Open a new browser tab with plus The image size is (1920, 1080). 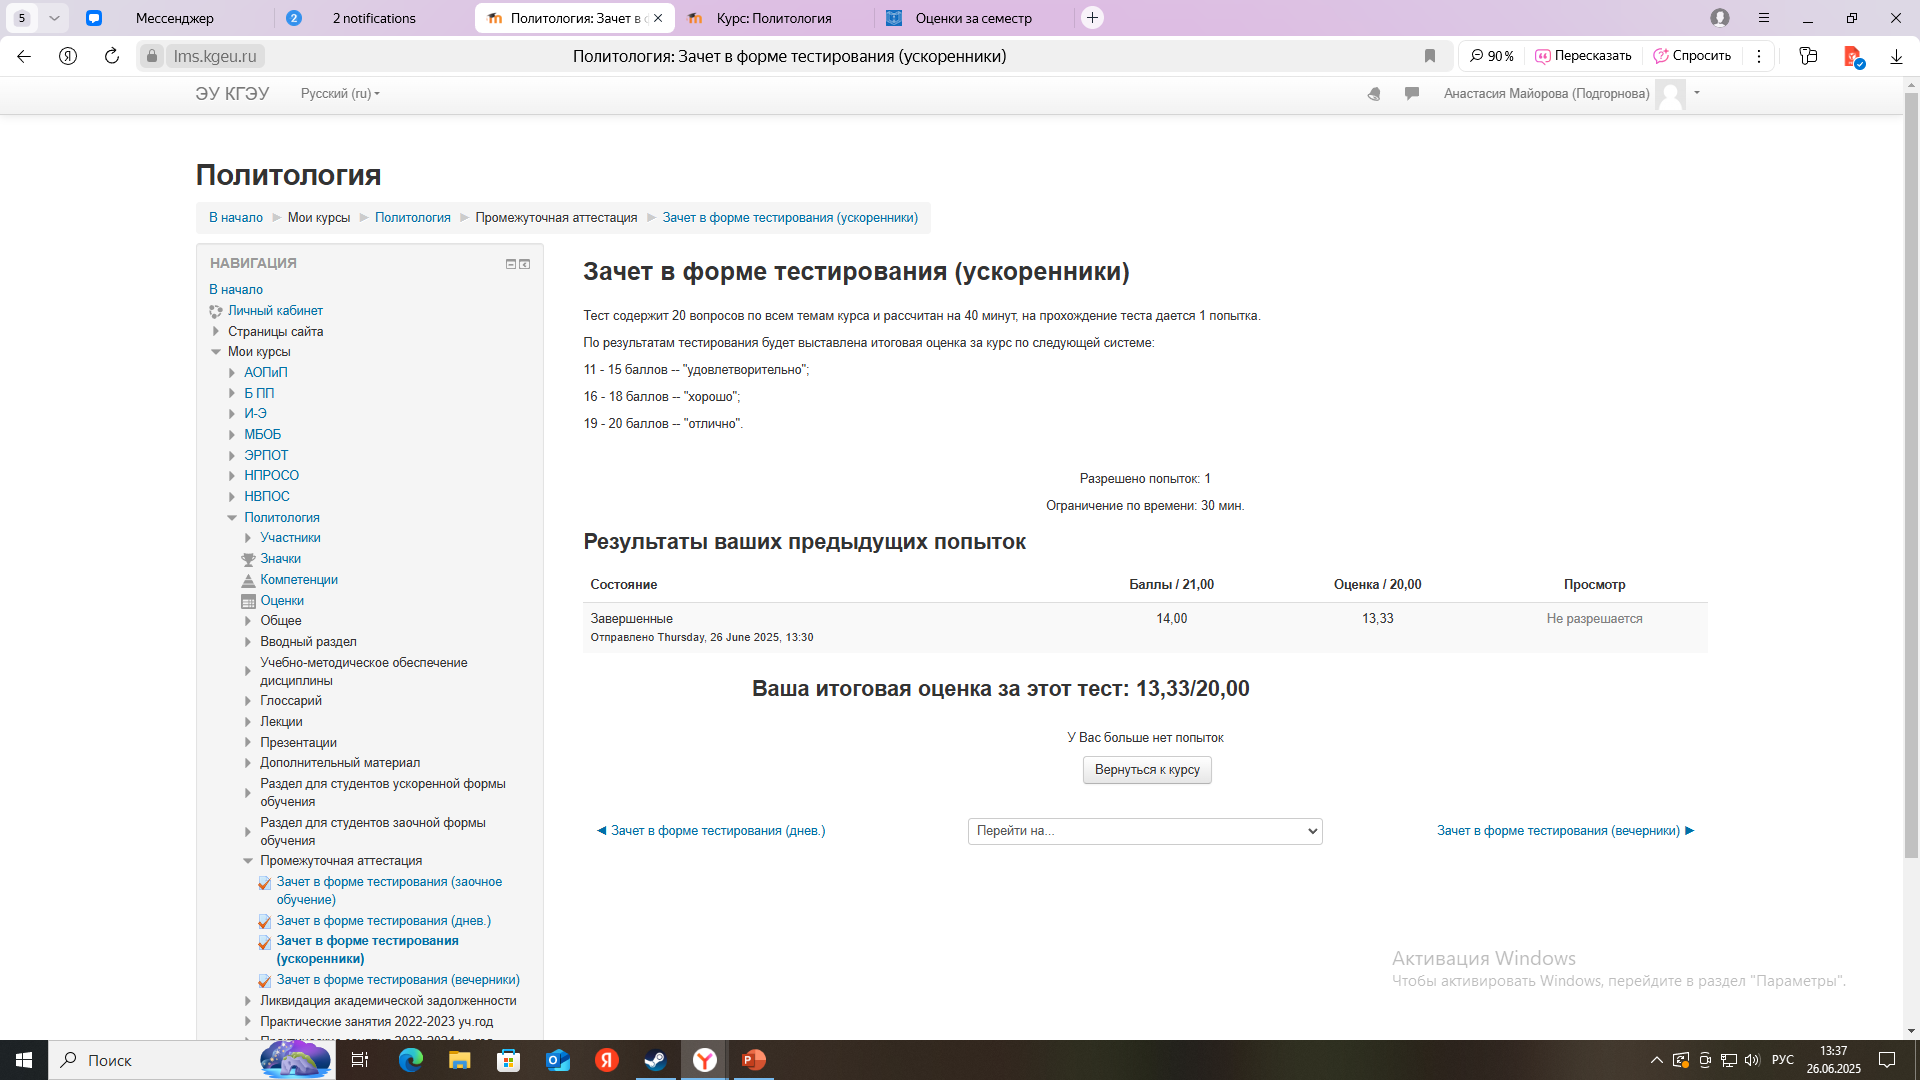[x=1092, y=18]
